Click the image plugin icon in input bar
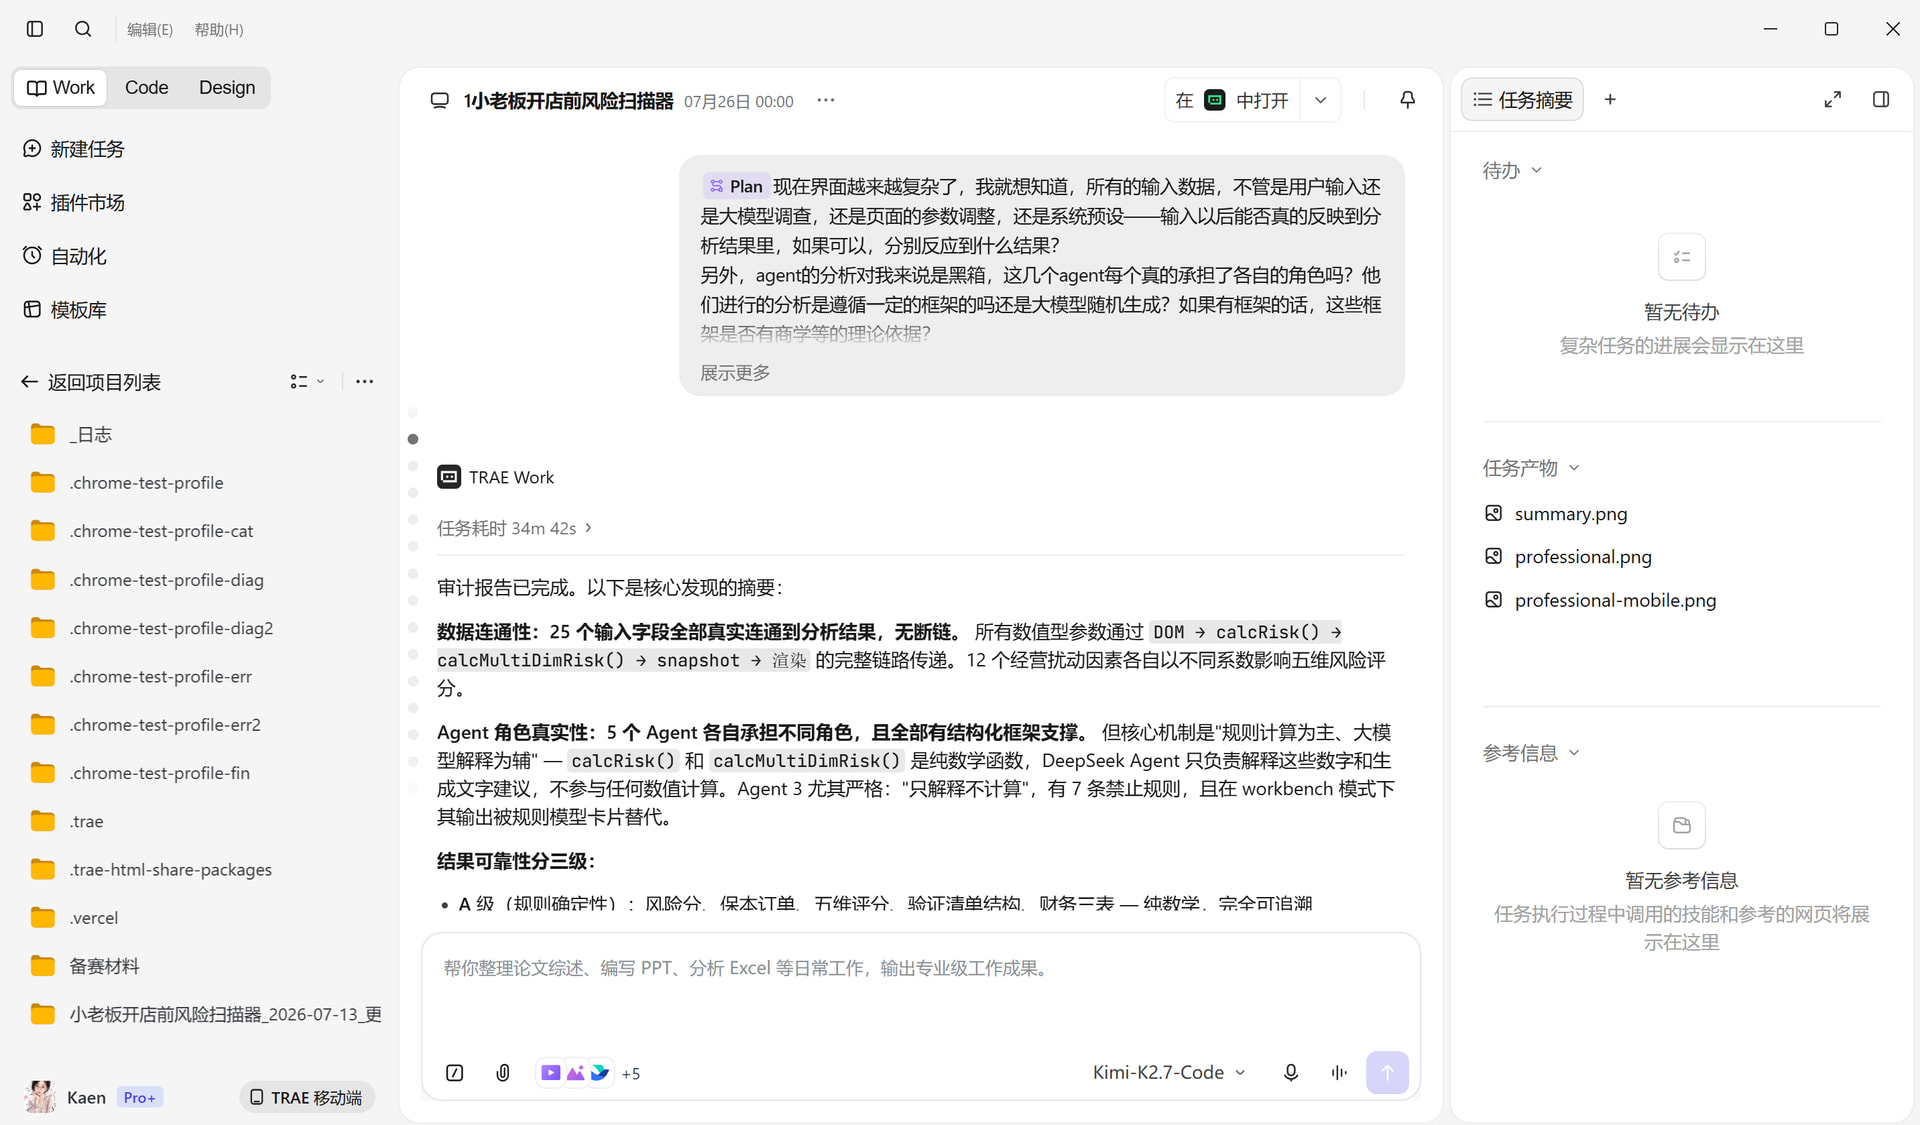Image resolution: width=1920 pixels, height=1125 pixels. (575, 1073)
